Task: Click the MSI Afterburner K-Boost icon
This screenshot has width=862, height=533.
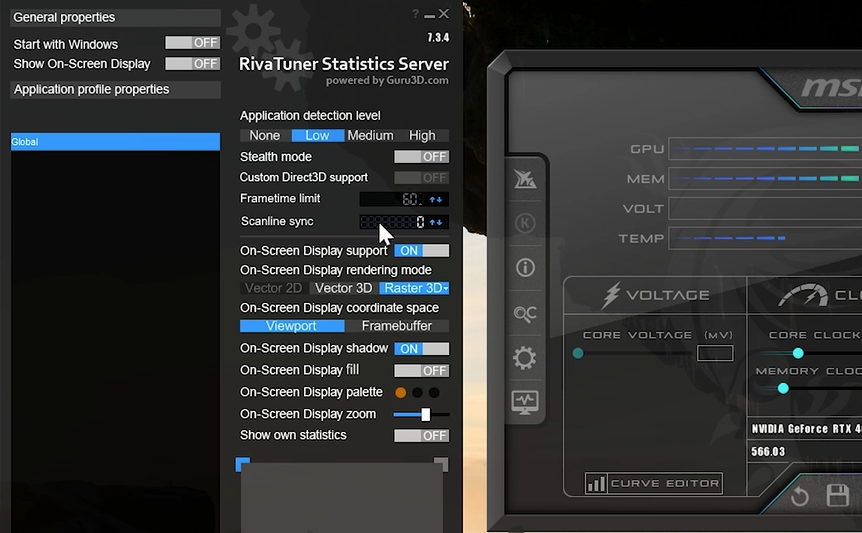Action: pyautogui.click(x=525, y=223)
